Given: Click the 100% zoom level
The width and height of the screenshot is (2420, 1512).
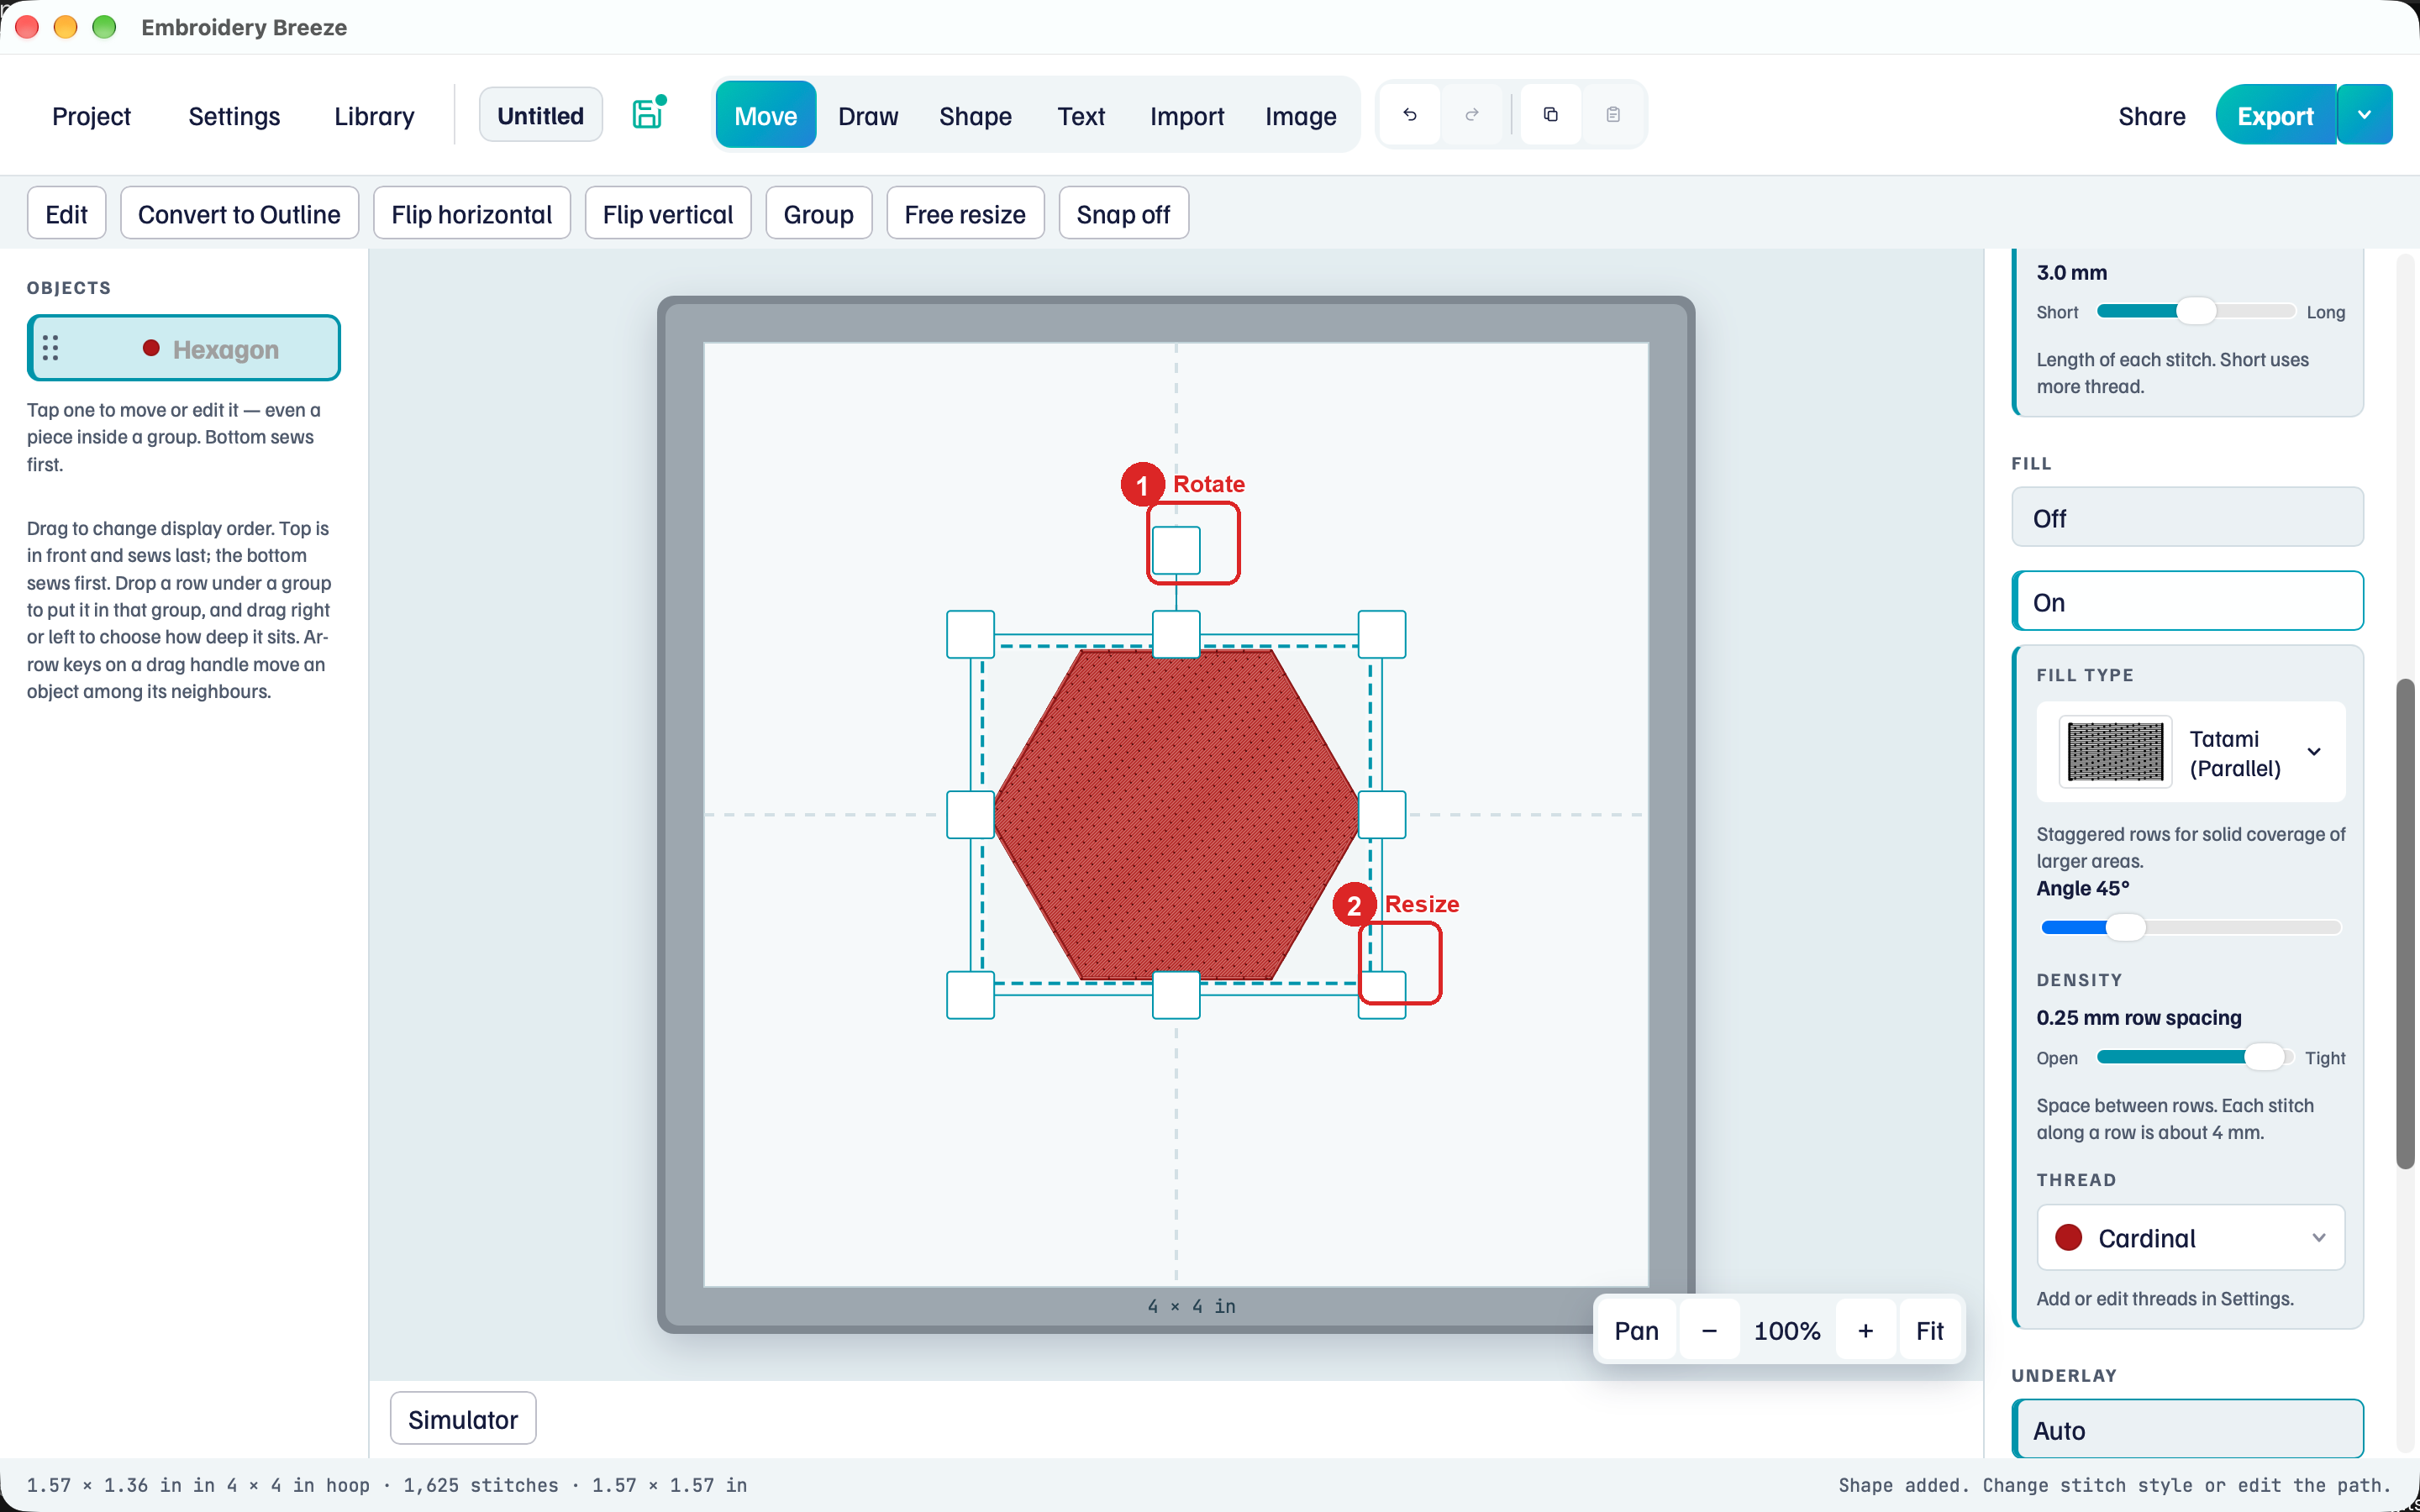Looking at the screenshot, I should (x=1786, y=1330).
